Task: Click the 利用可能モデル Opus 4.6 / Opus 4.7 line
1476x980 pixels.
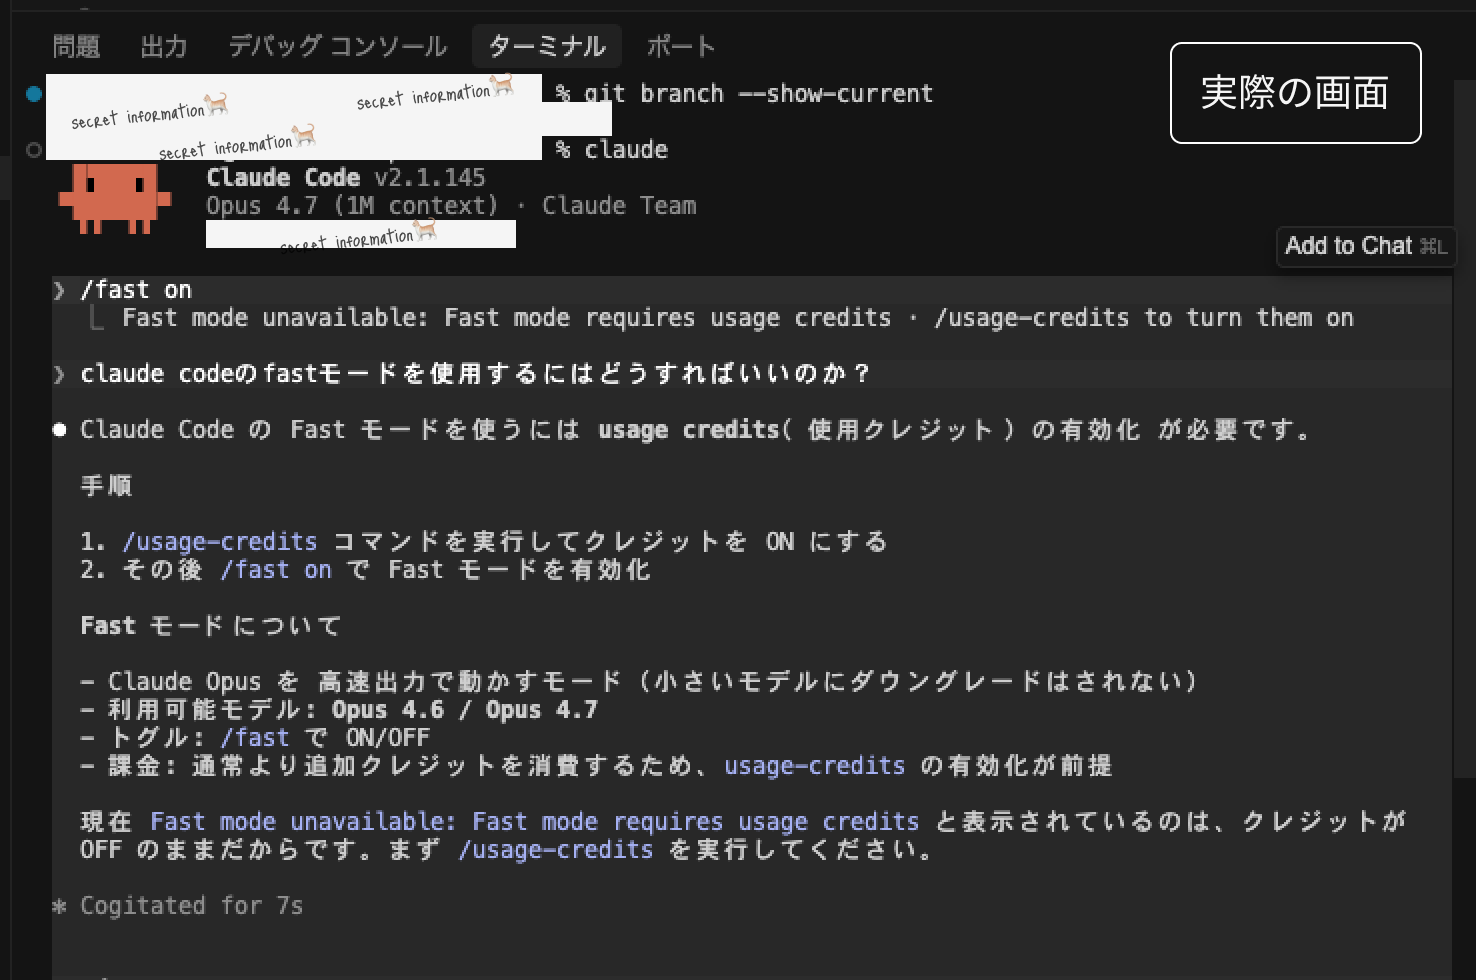Action: point(339,710)
